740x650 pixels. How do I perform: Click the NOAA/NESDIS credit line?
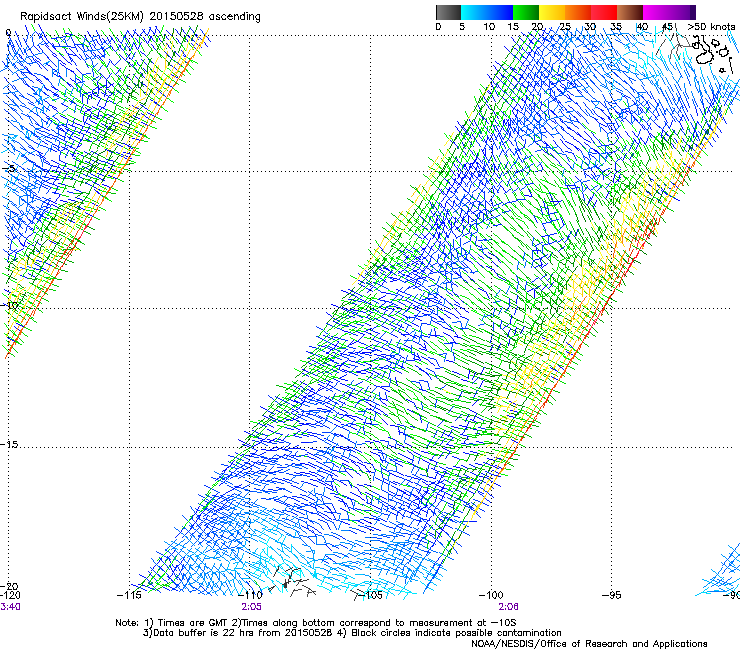[x=589, y=643]
